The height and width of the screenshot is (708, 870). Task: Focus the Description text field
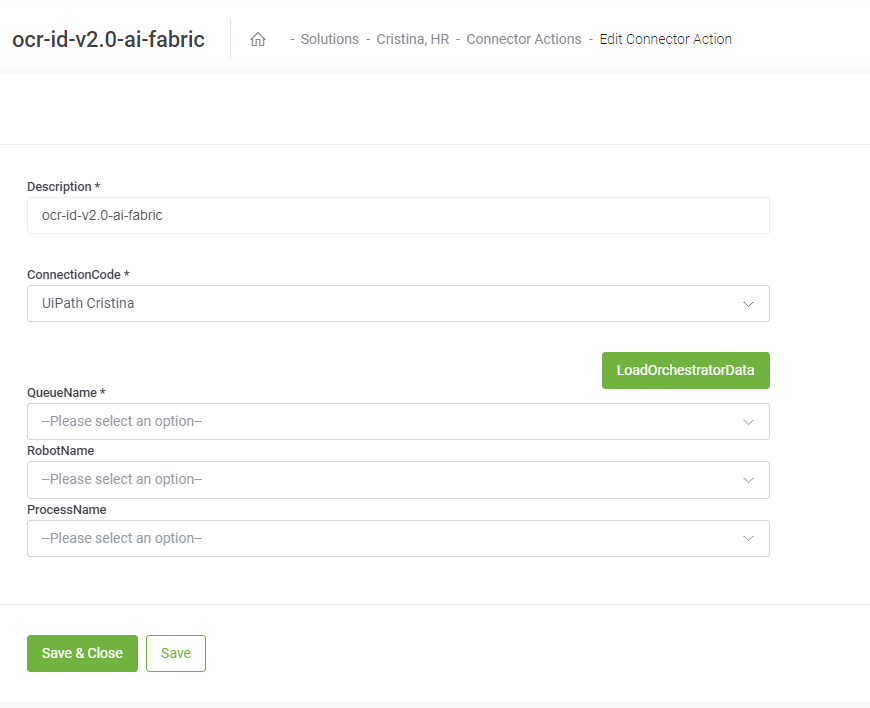[x=398, y=215]
